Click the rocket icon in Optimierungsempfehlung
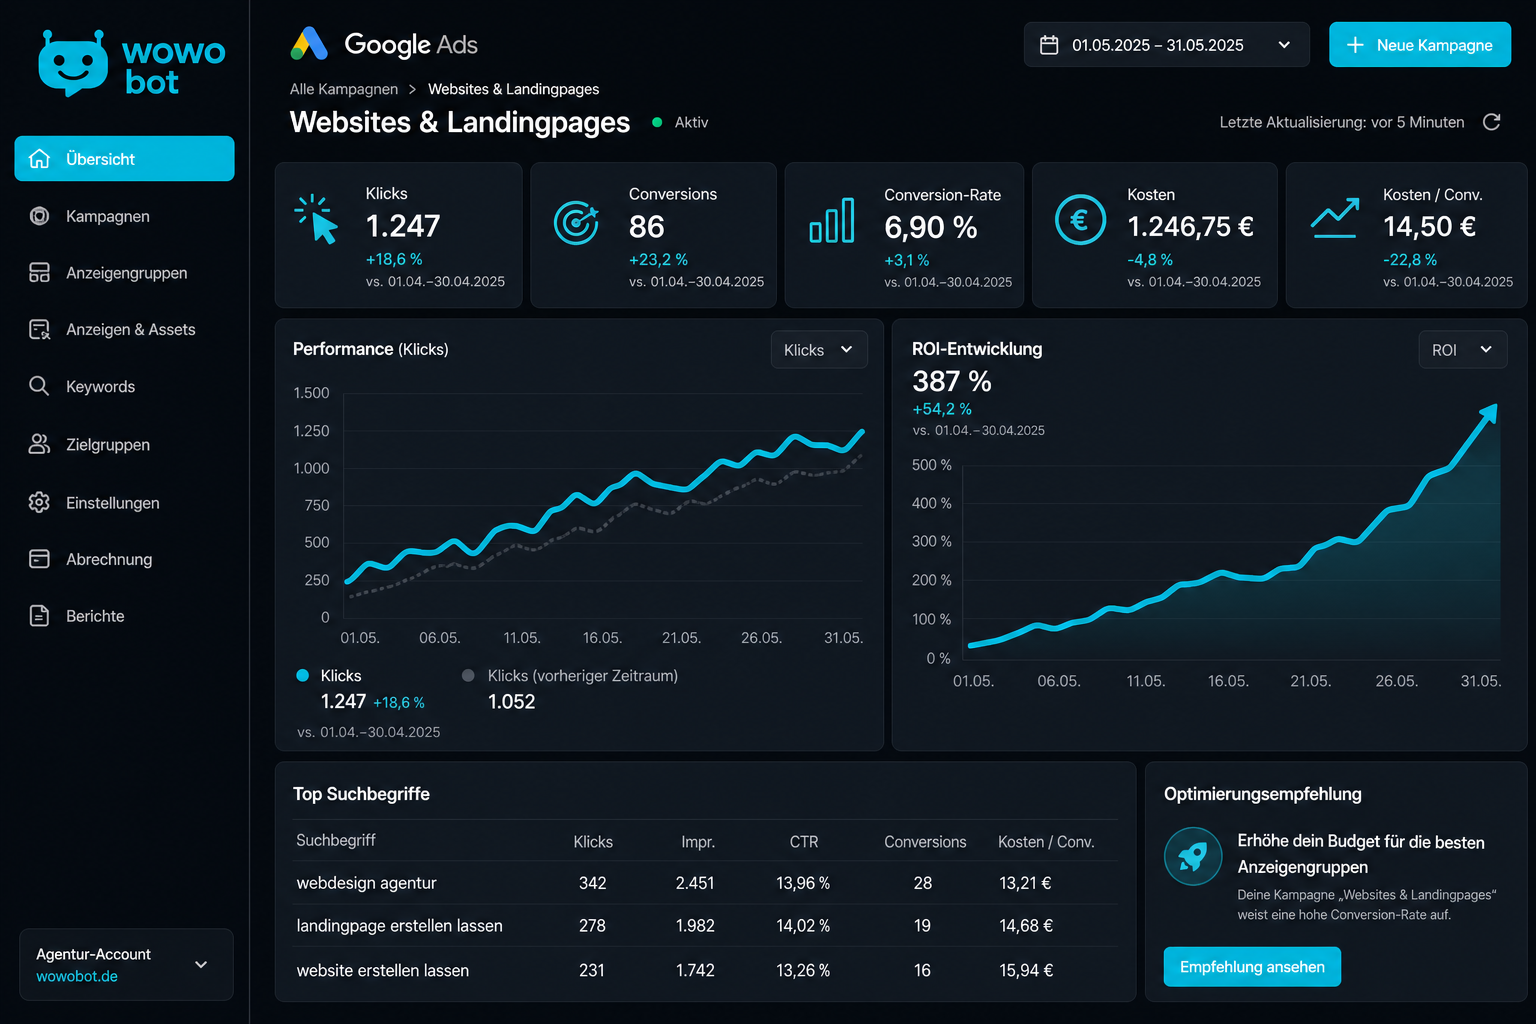 point(1193,856)
